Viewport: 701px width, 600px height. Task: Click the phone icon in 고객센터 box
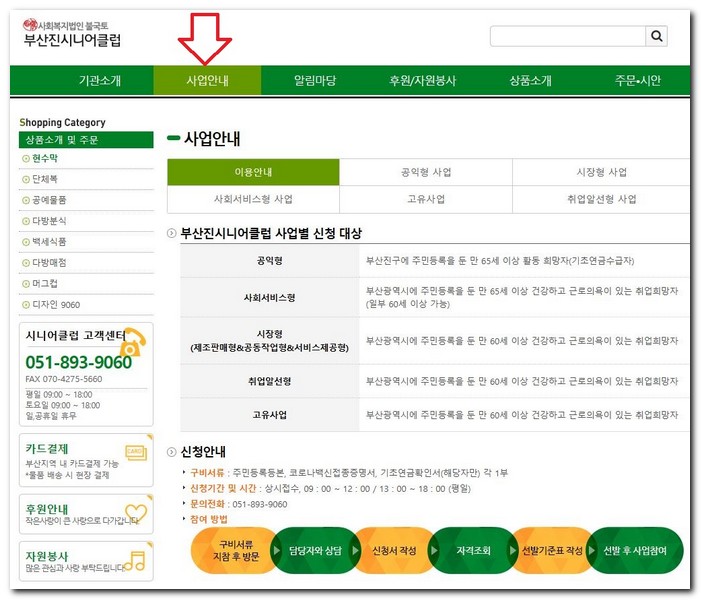pos(135,342)
